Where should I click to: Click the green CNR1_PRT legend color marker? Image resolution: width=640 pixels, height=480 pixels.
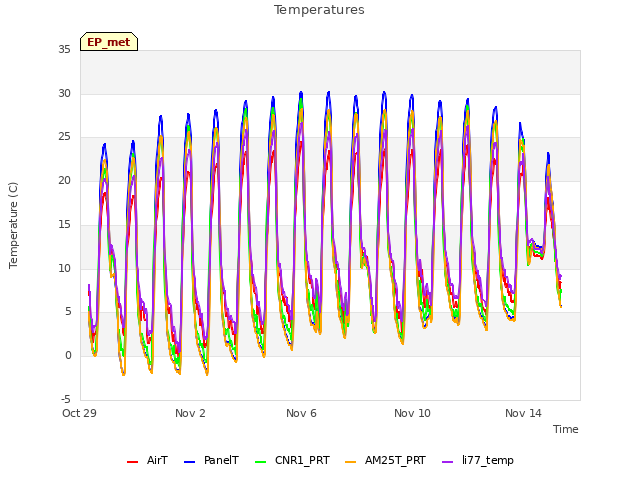coord(260,462)
